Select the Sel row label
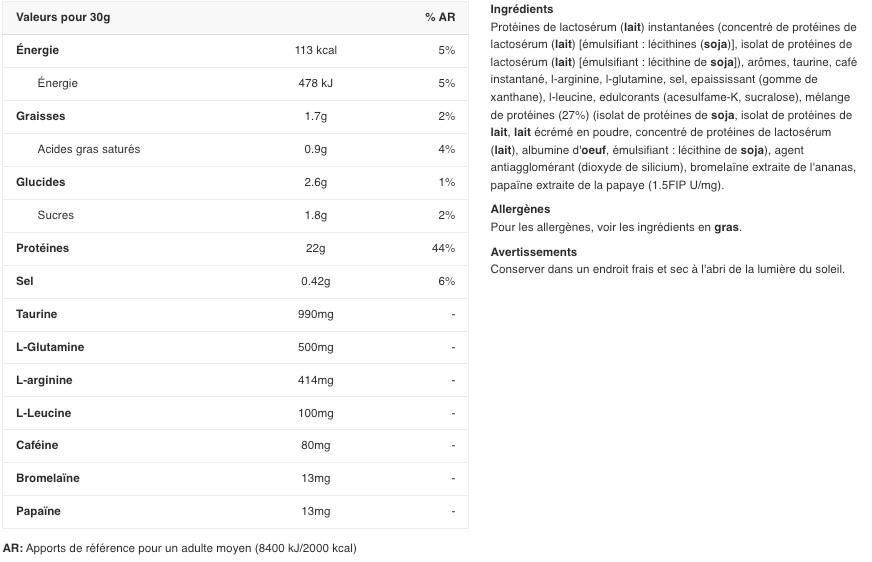This screenshot has width=872, height=562. pyautogui.click(x=25, y=281)
